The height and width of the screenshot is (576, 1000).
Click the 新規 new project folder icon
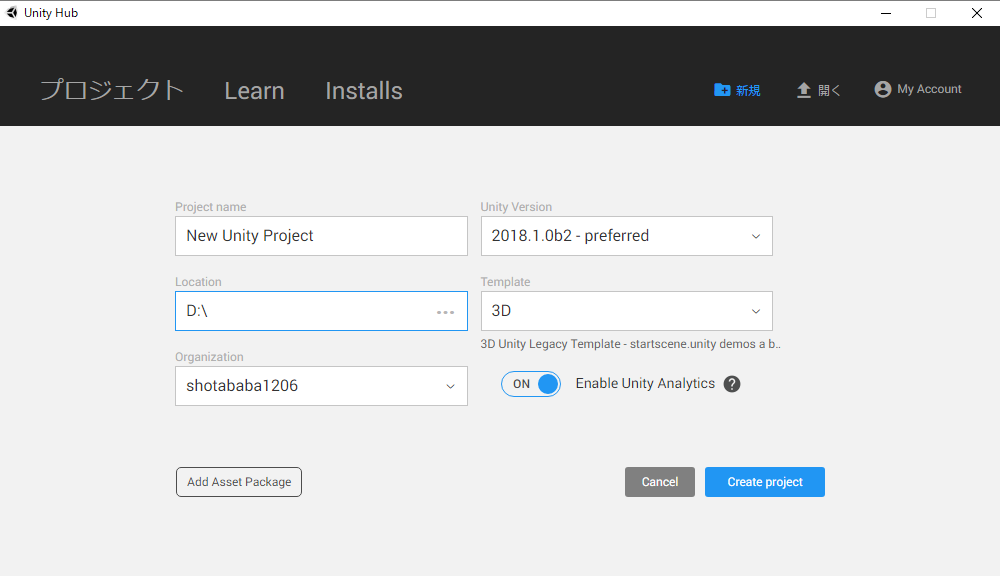pos(722,90)
